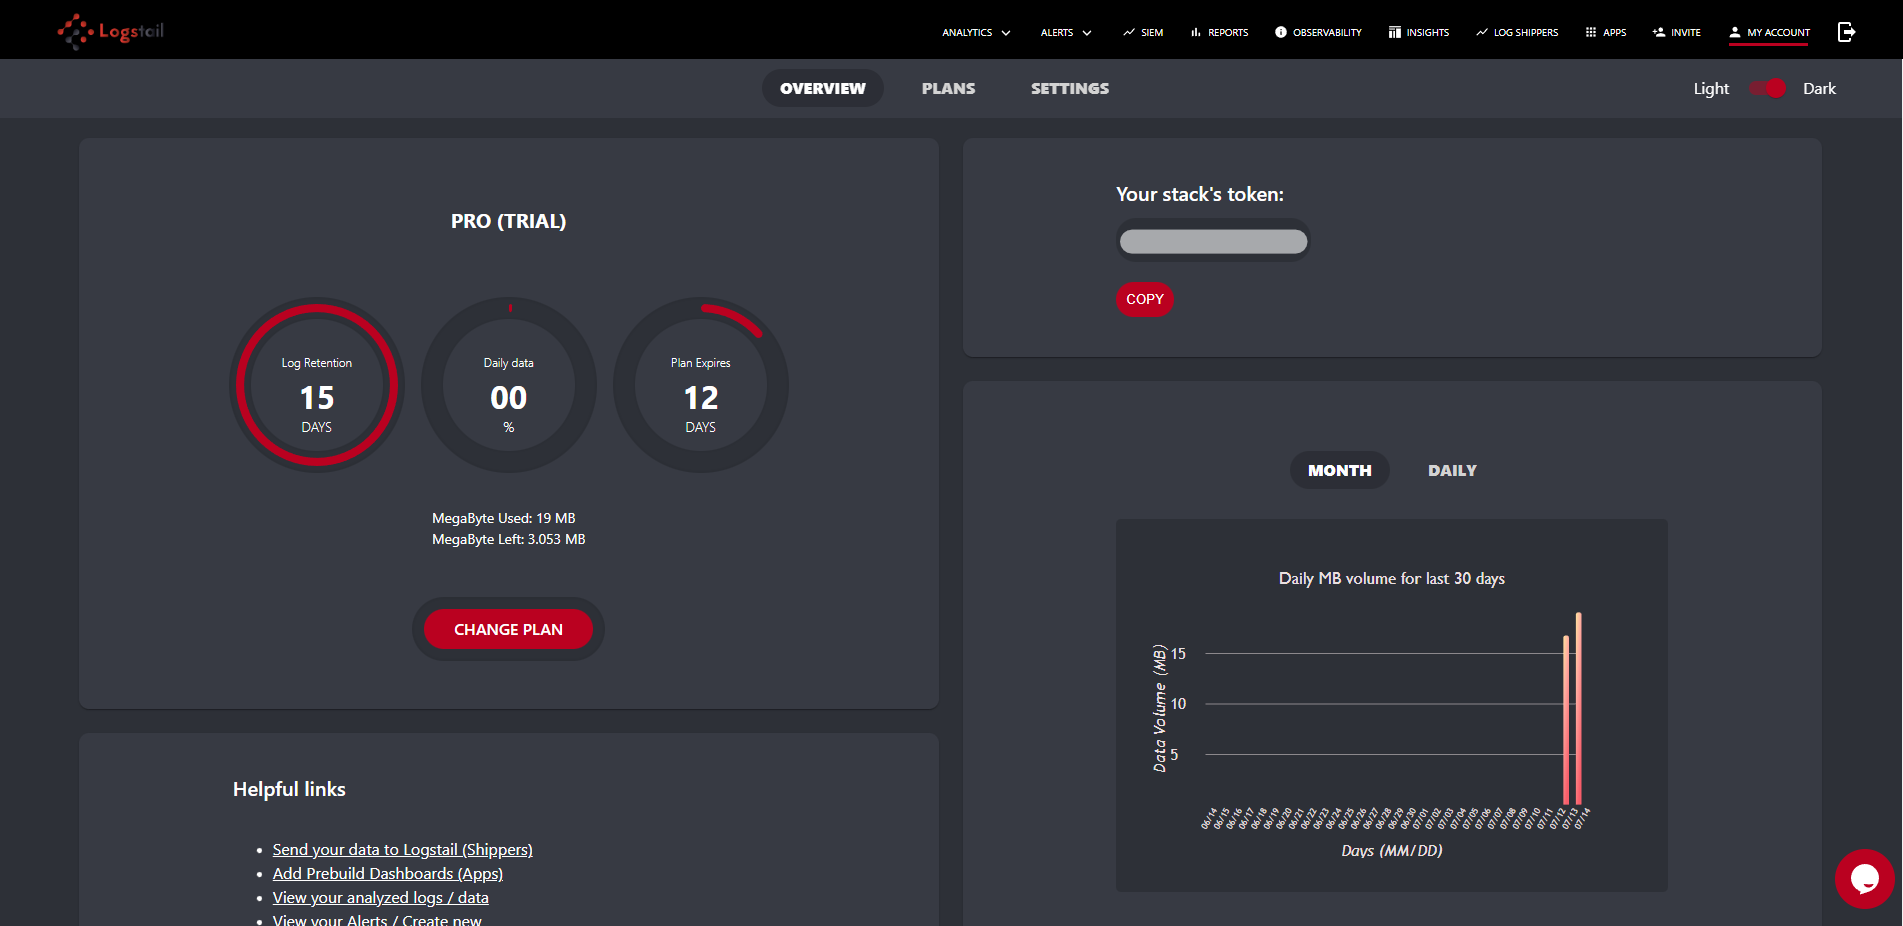Screen dimensions: 1903x926
Task: Click Daily MB volume chart title
Action: pyautogui.click(x=1392, y=578)
